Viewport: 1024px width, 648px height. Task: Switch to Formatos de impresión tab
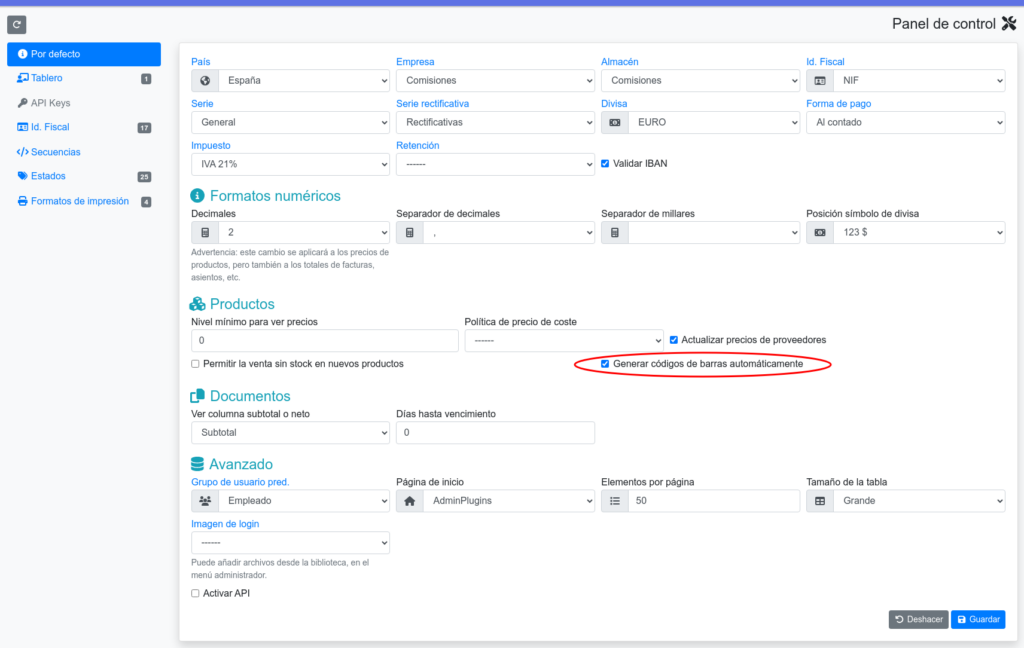tap(79, 201)
